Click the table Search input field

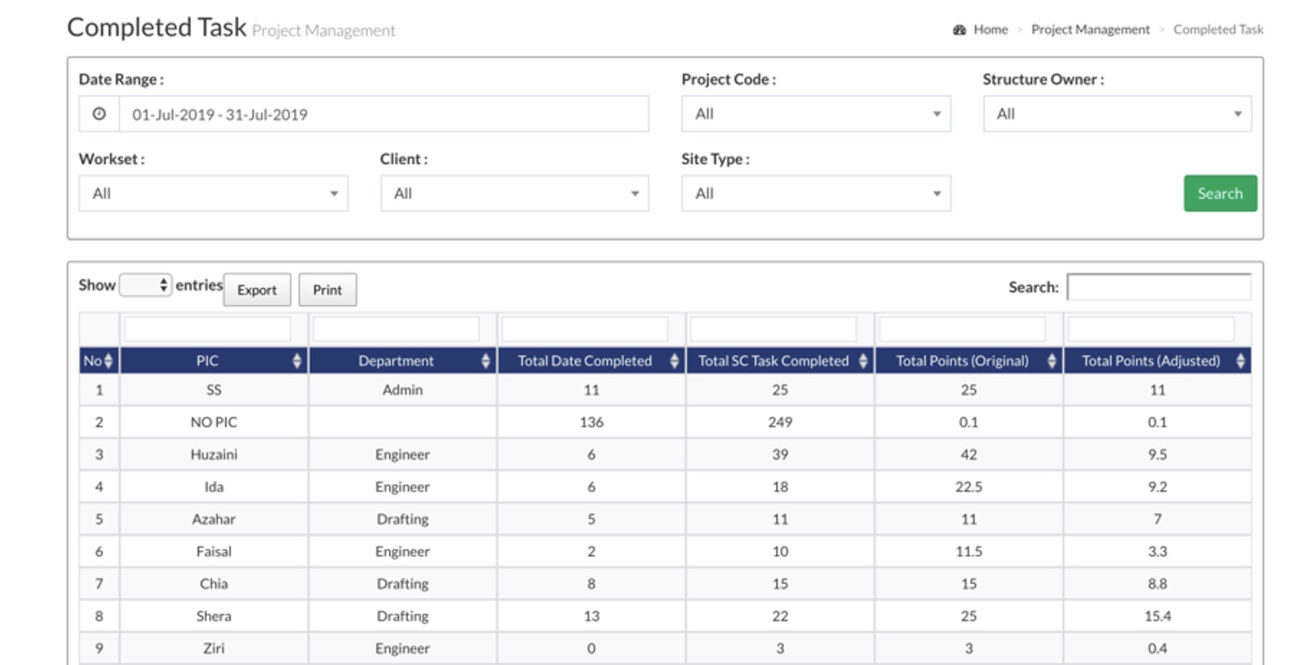(x=1158, y=287)
